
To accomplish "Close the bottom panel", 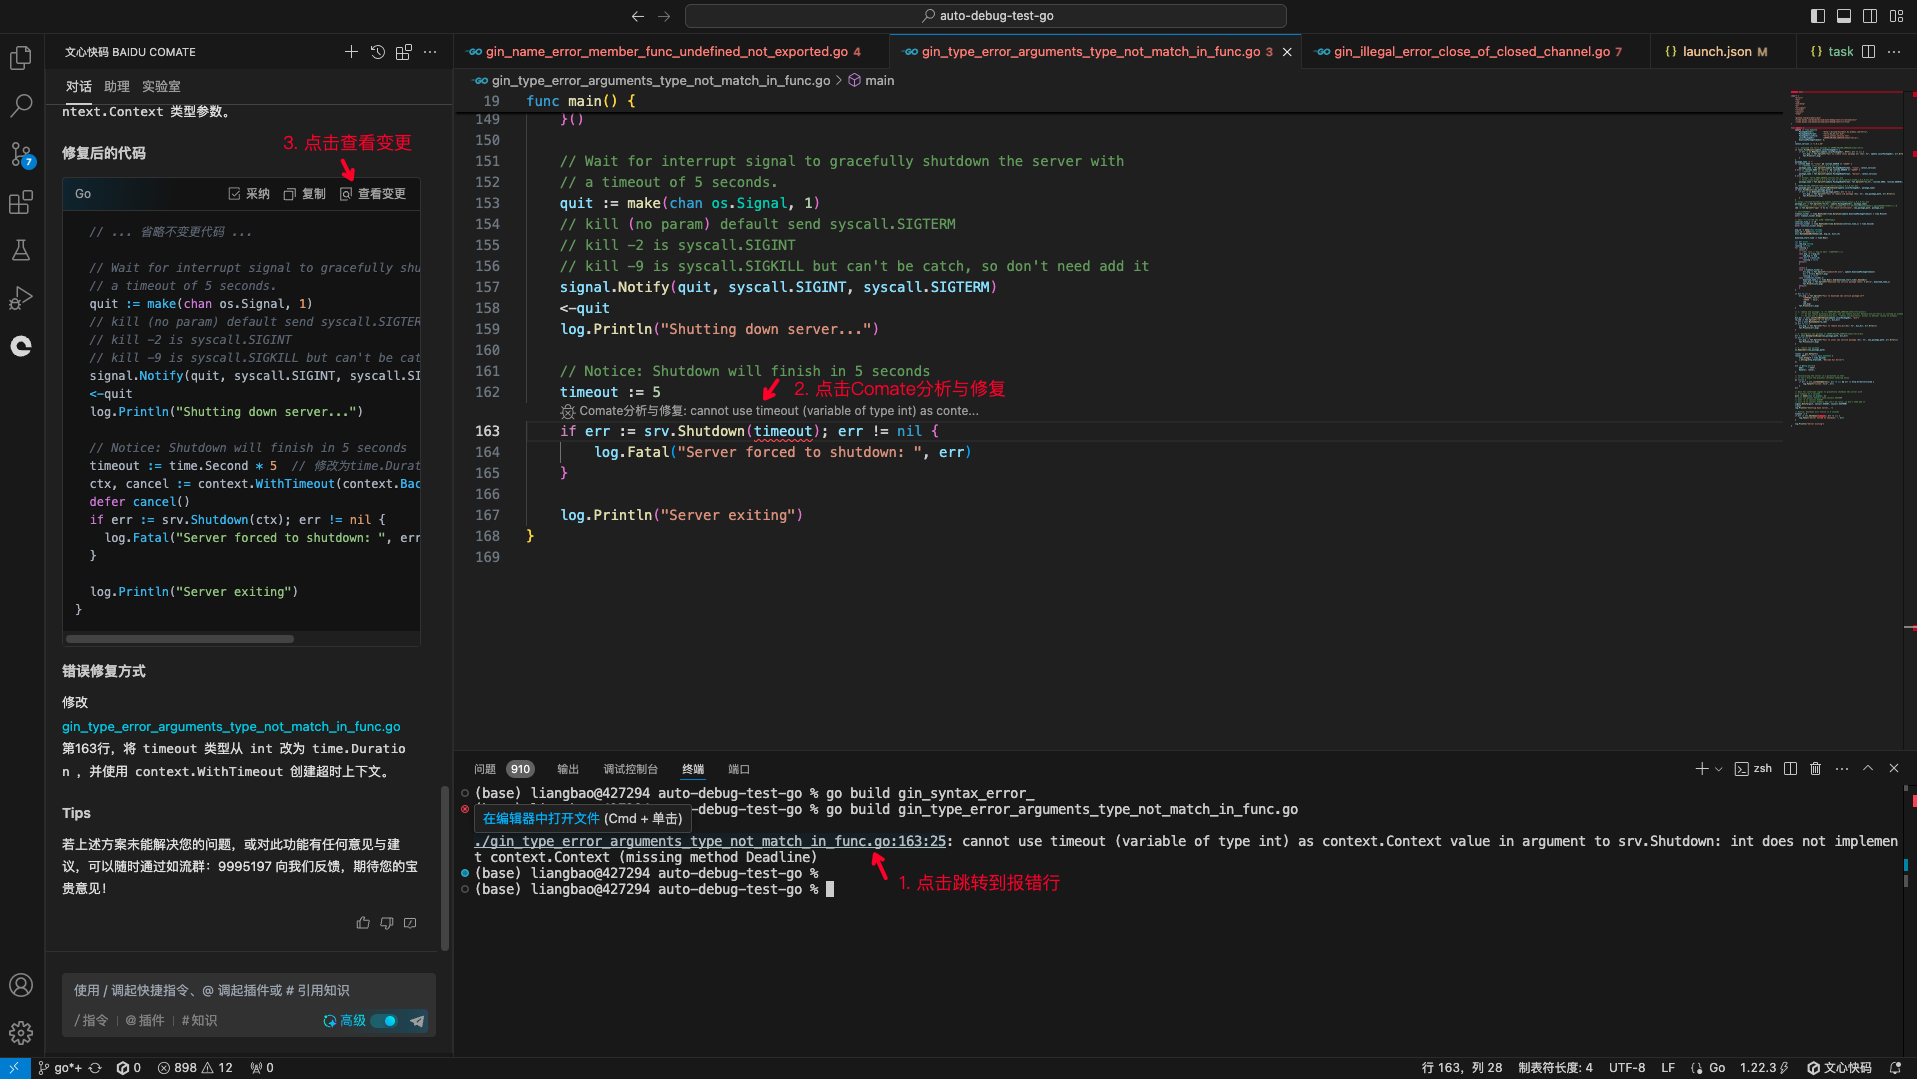I will click(x=1894, y=769).
